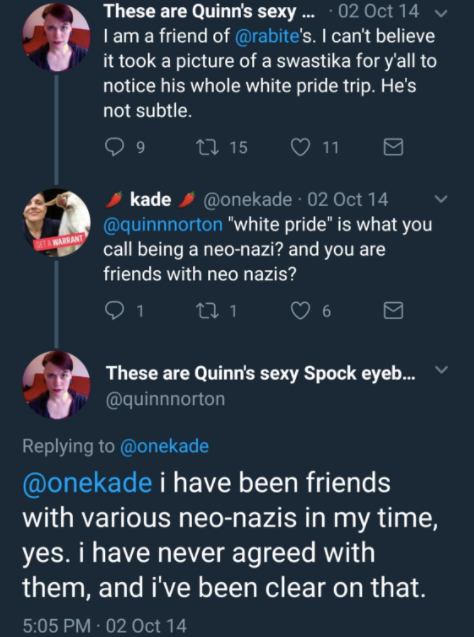Send first tweet via envelope message icon
Screen dimensions: 474x637
click(x=393, y=147)
